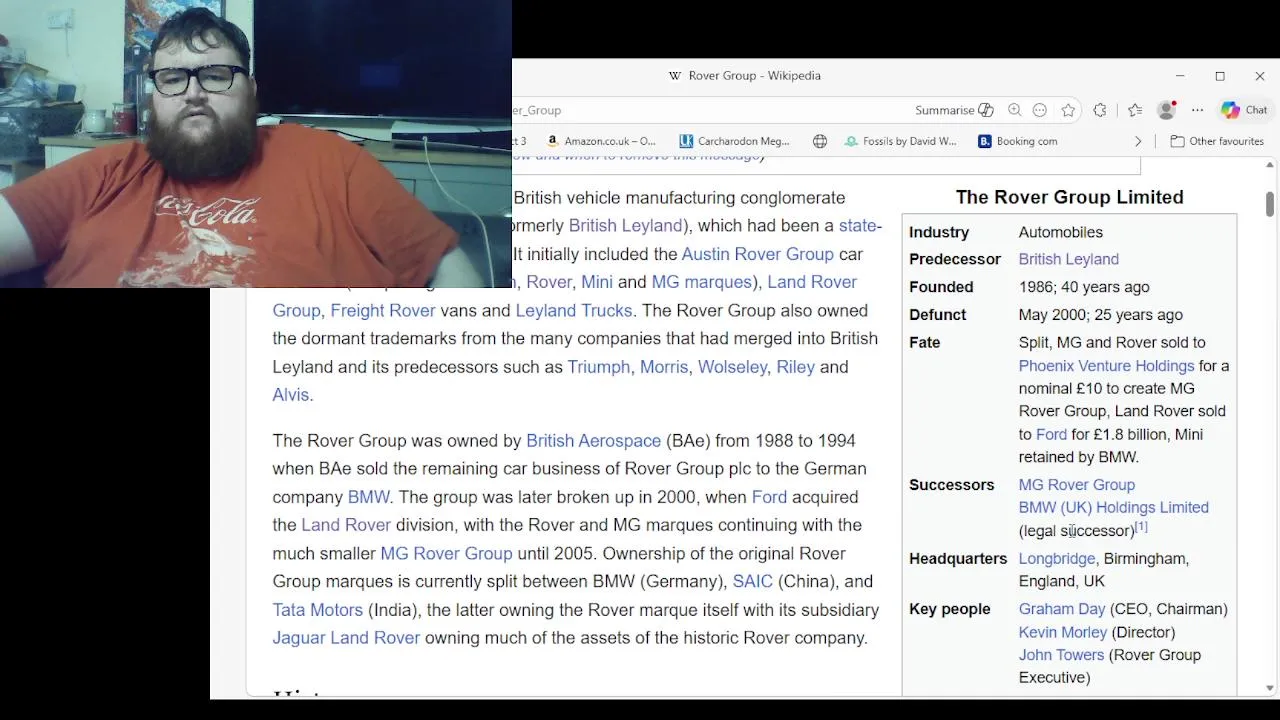
Task: Open the Settings and more ellipsis menu
Action: (1197, 110)
